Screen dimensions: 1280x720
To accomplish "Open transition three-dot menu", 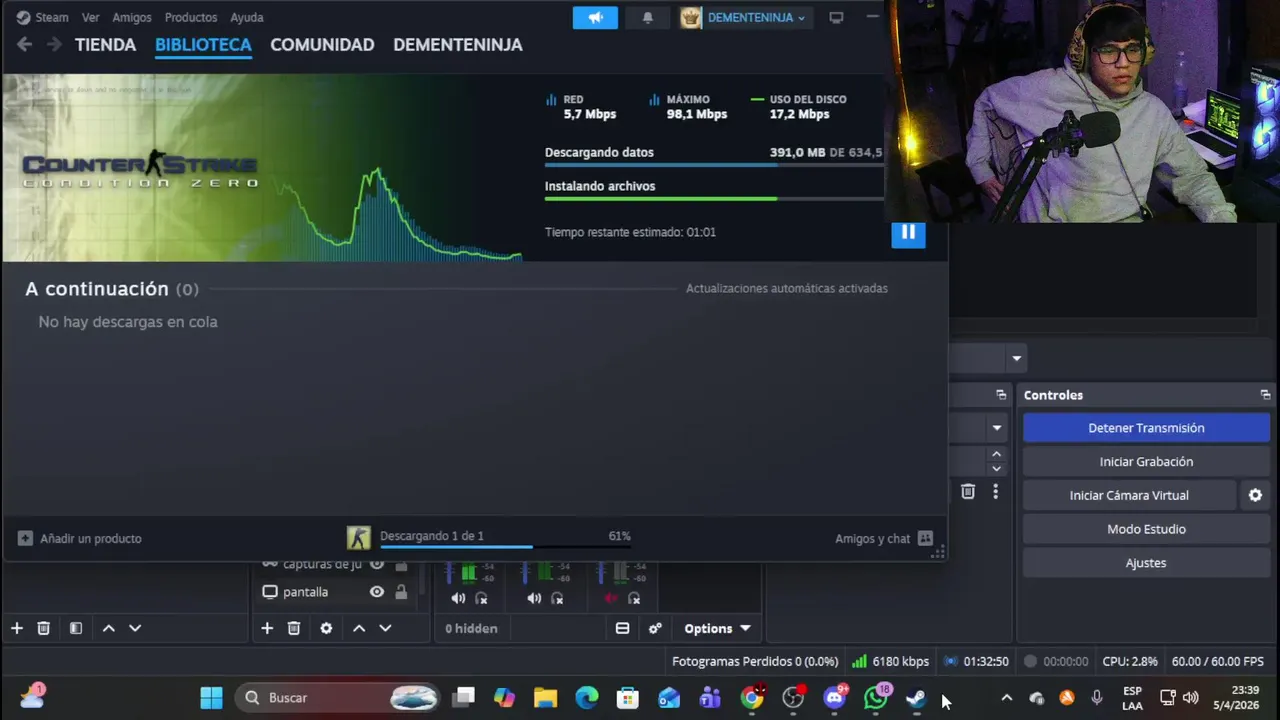I will click(x=995, y=491).
